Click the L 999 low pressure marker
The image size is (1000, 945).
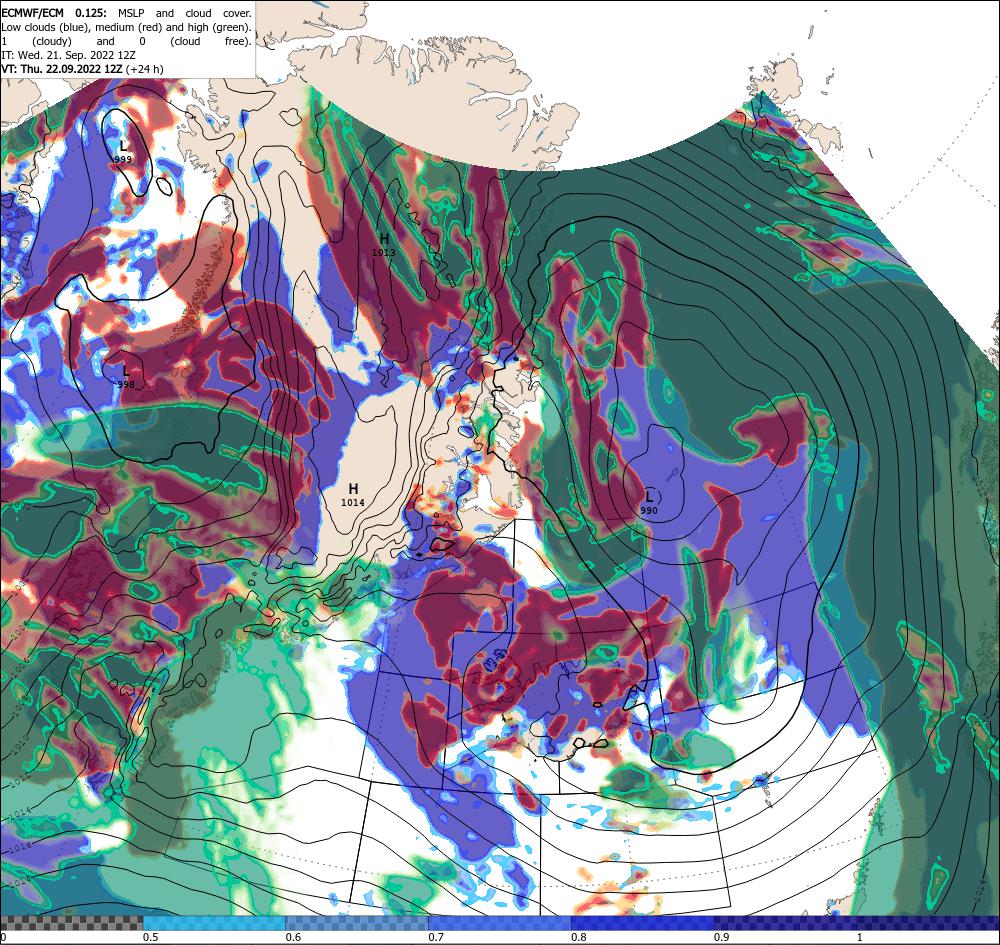(x=122, y=152)
